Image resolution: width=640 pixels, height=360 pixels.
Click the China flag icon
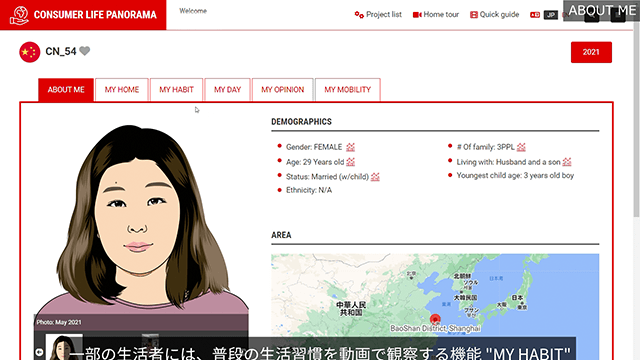tap(29, 52)
